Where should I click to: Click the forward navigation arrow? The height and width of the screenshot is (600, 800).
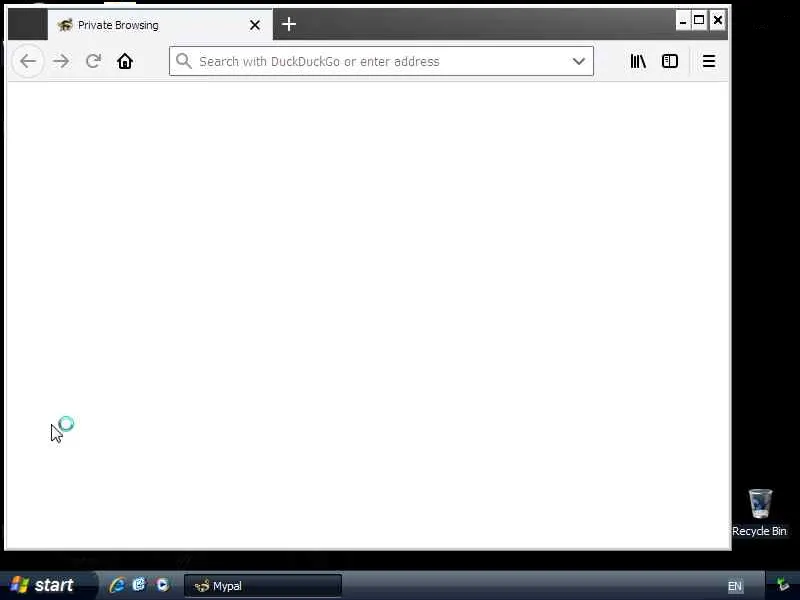click(61, 61)
